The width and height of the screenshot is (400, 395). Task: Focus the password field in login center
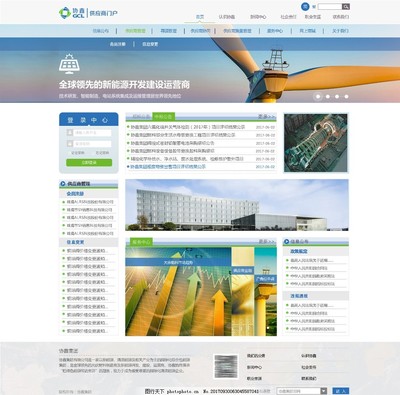coord(92,144)
